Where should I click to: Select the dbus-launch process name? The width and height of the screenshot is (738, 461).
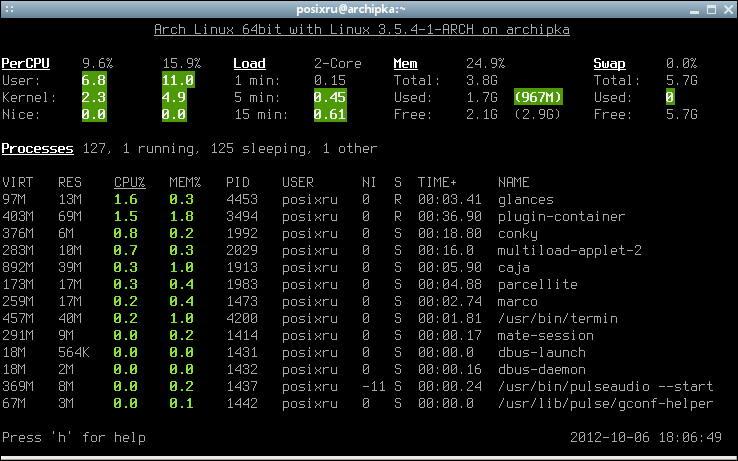[542, 352]
